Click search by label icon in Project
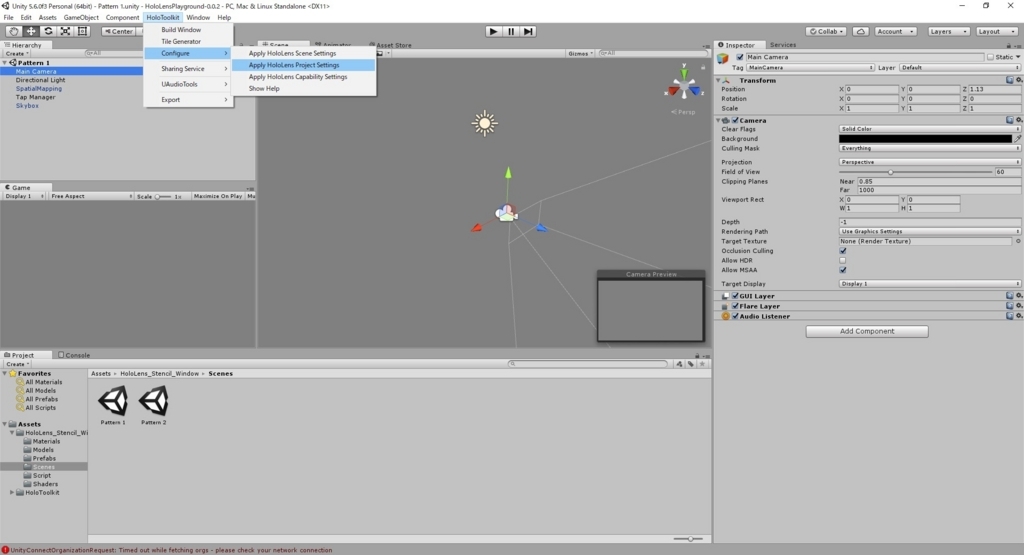Screen dimensions: 1024x555 [691, 364]
